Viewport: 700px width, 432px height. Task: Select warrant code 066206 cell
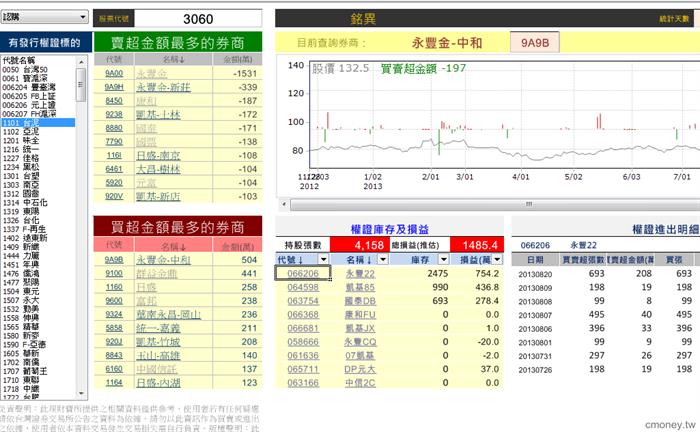(x=303, y=273)
